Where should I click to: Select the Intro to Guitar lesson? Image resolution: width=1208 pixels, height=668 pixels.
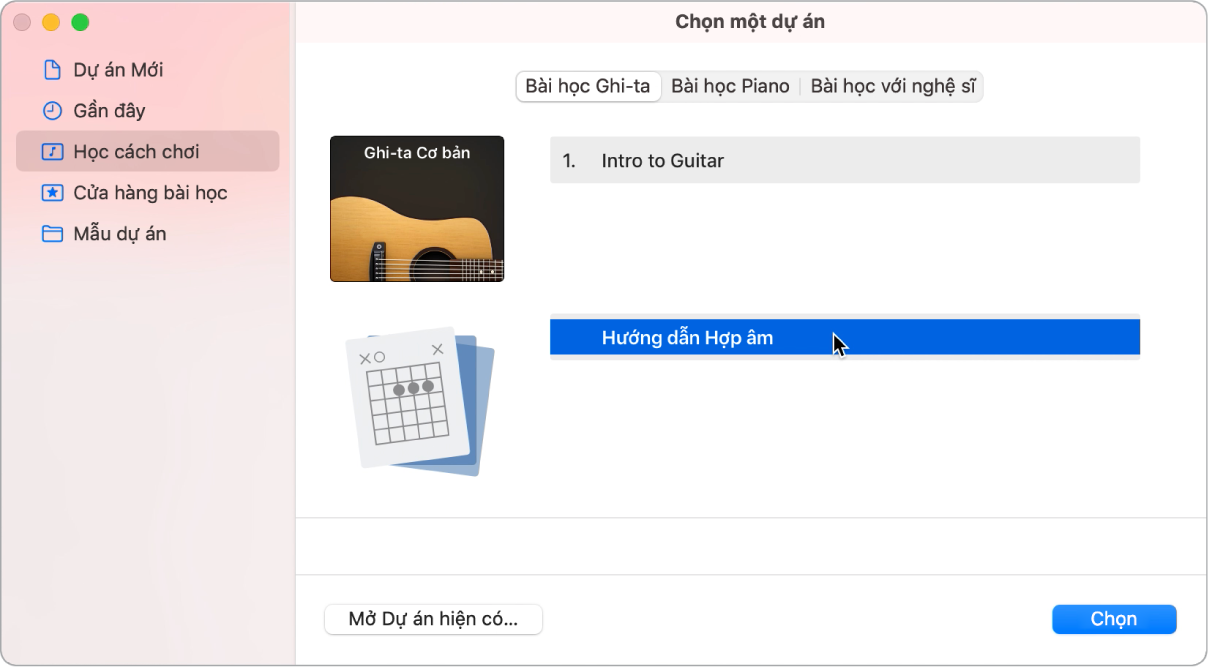845,160
